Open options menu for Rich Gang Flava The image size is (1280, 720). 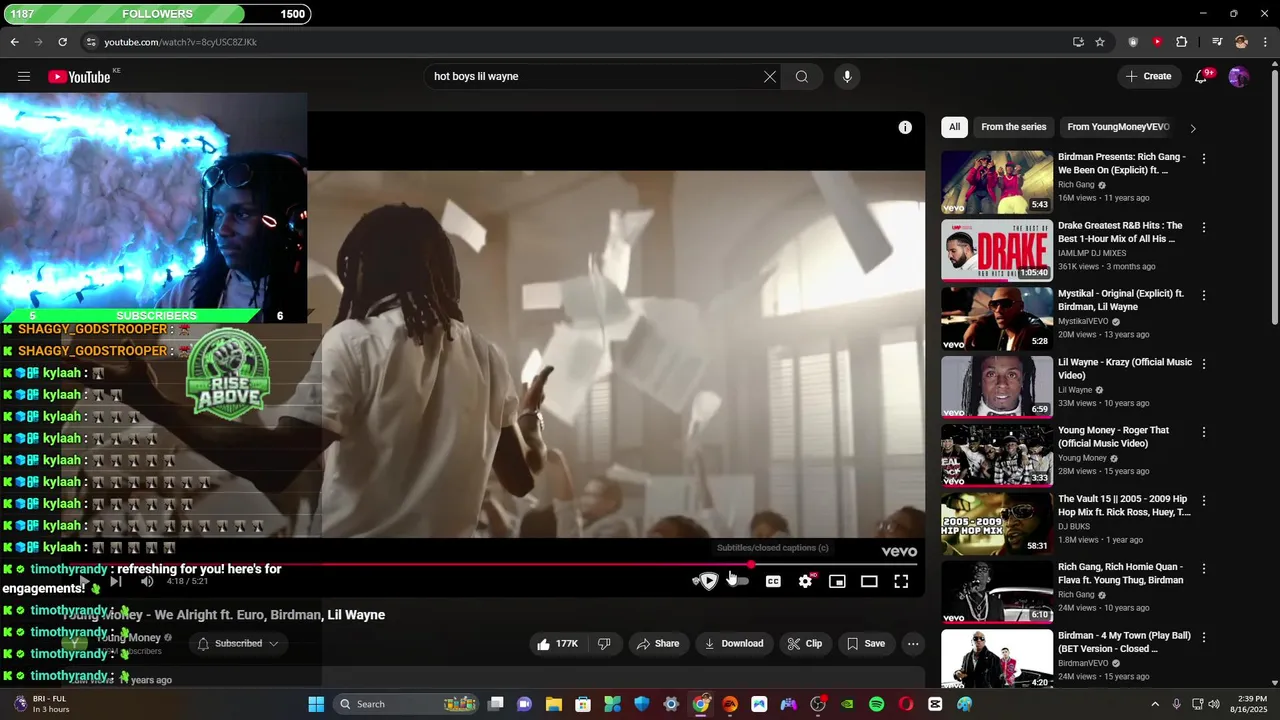(1203, 569)
